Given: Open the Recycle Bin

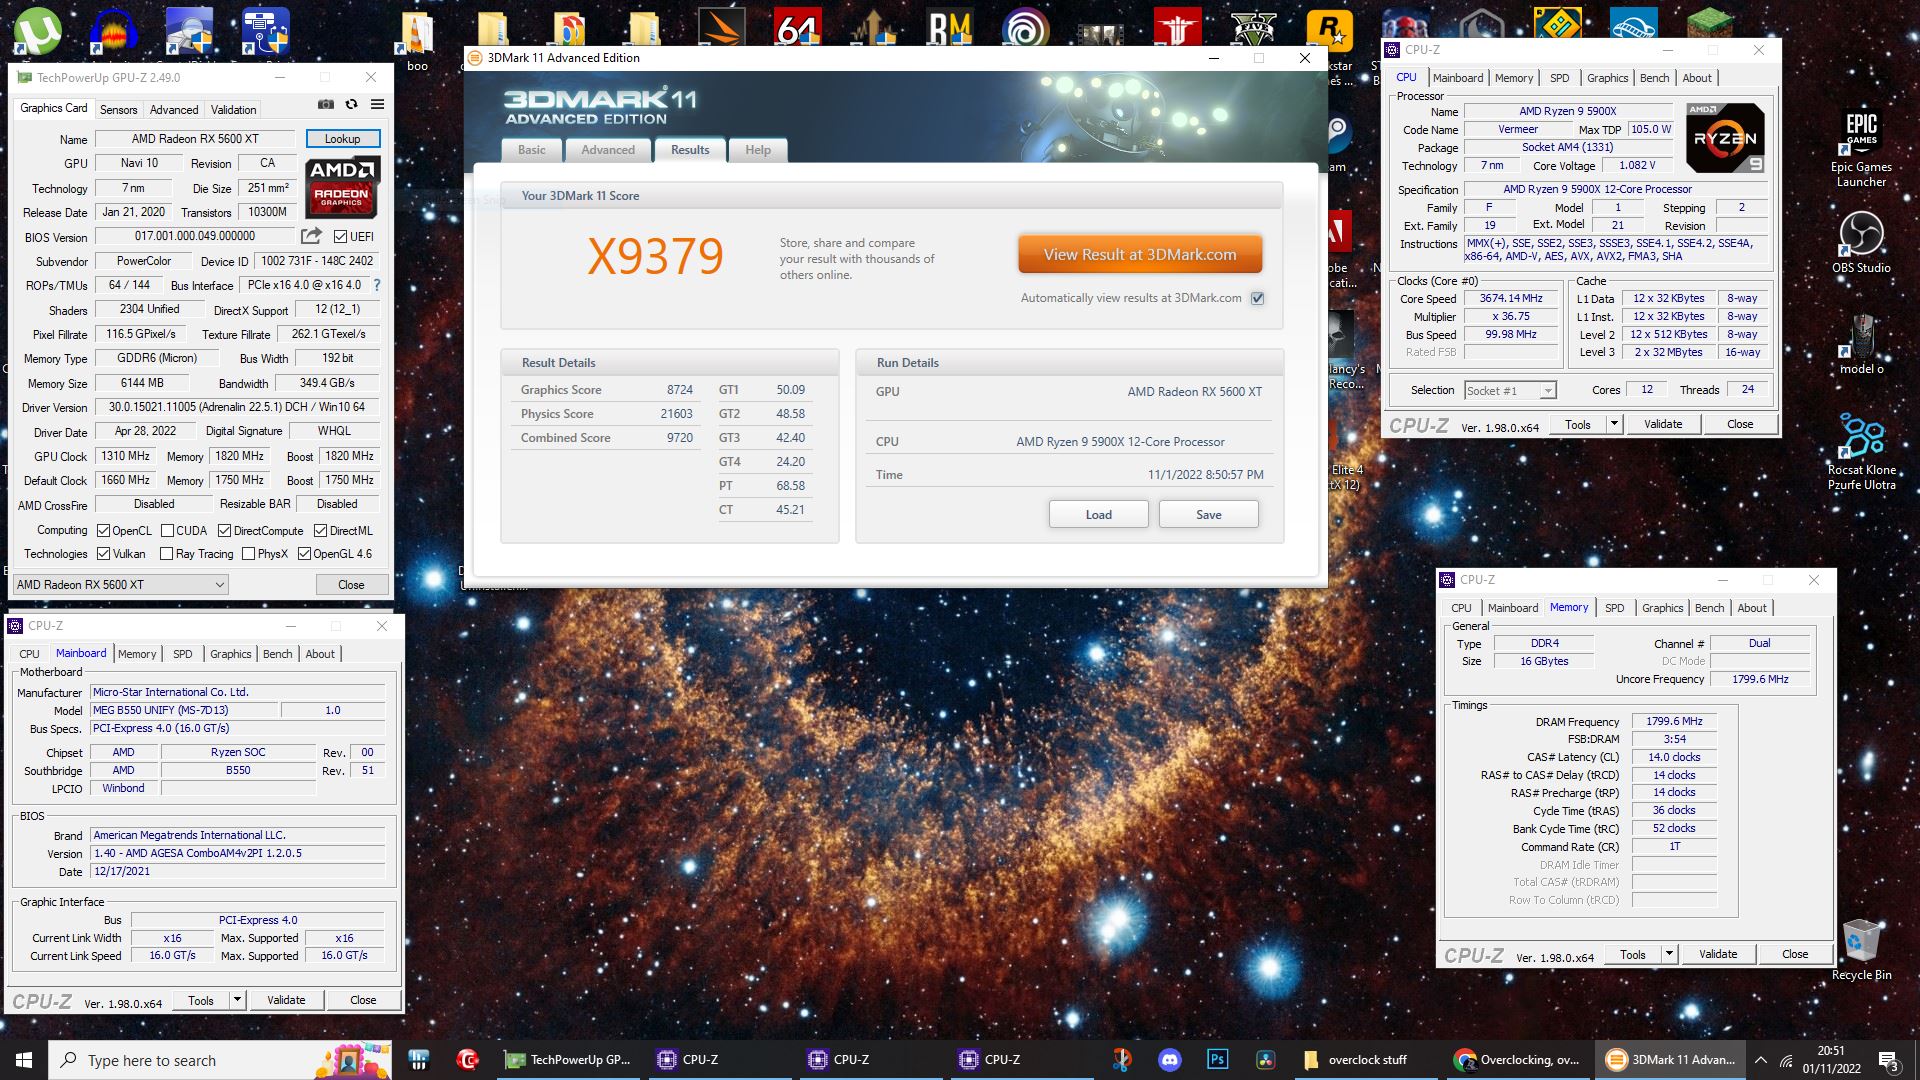Looking at the screenshot, I should point(1861,949).
